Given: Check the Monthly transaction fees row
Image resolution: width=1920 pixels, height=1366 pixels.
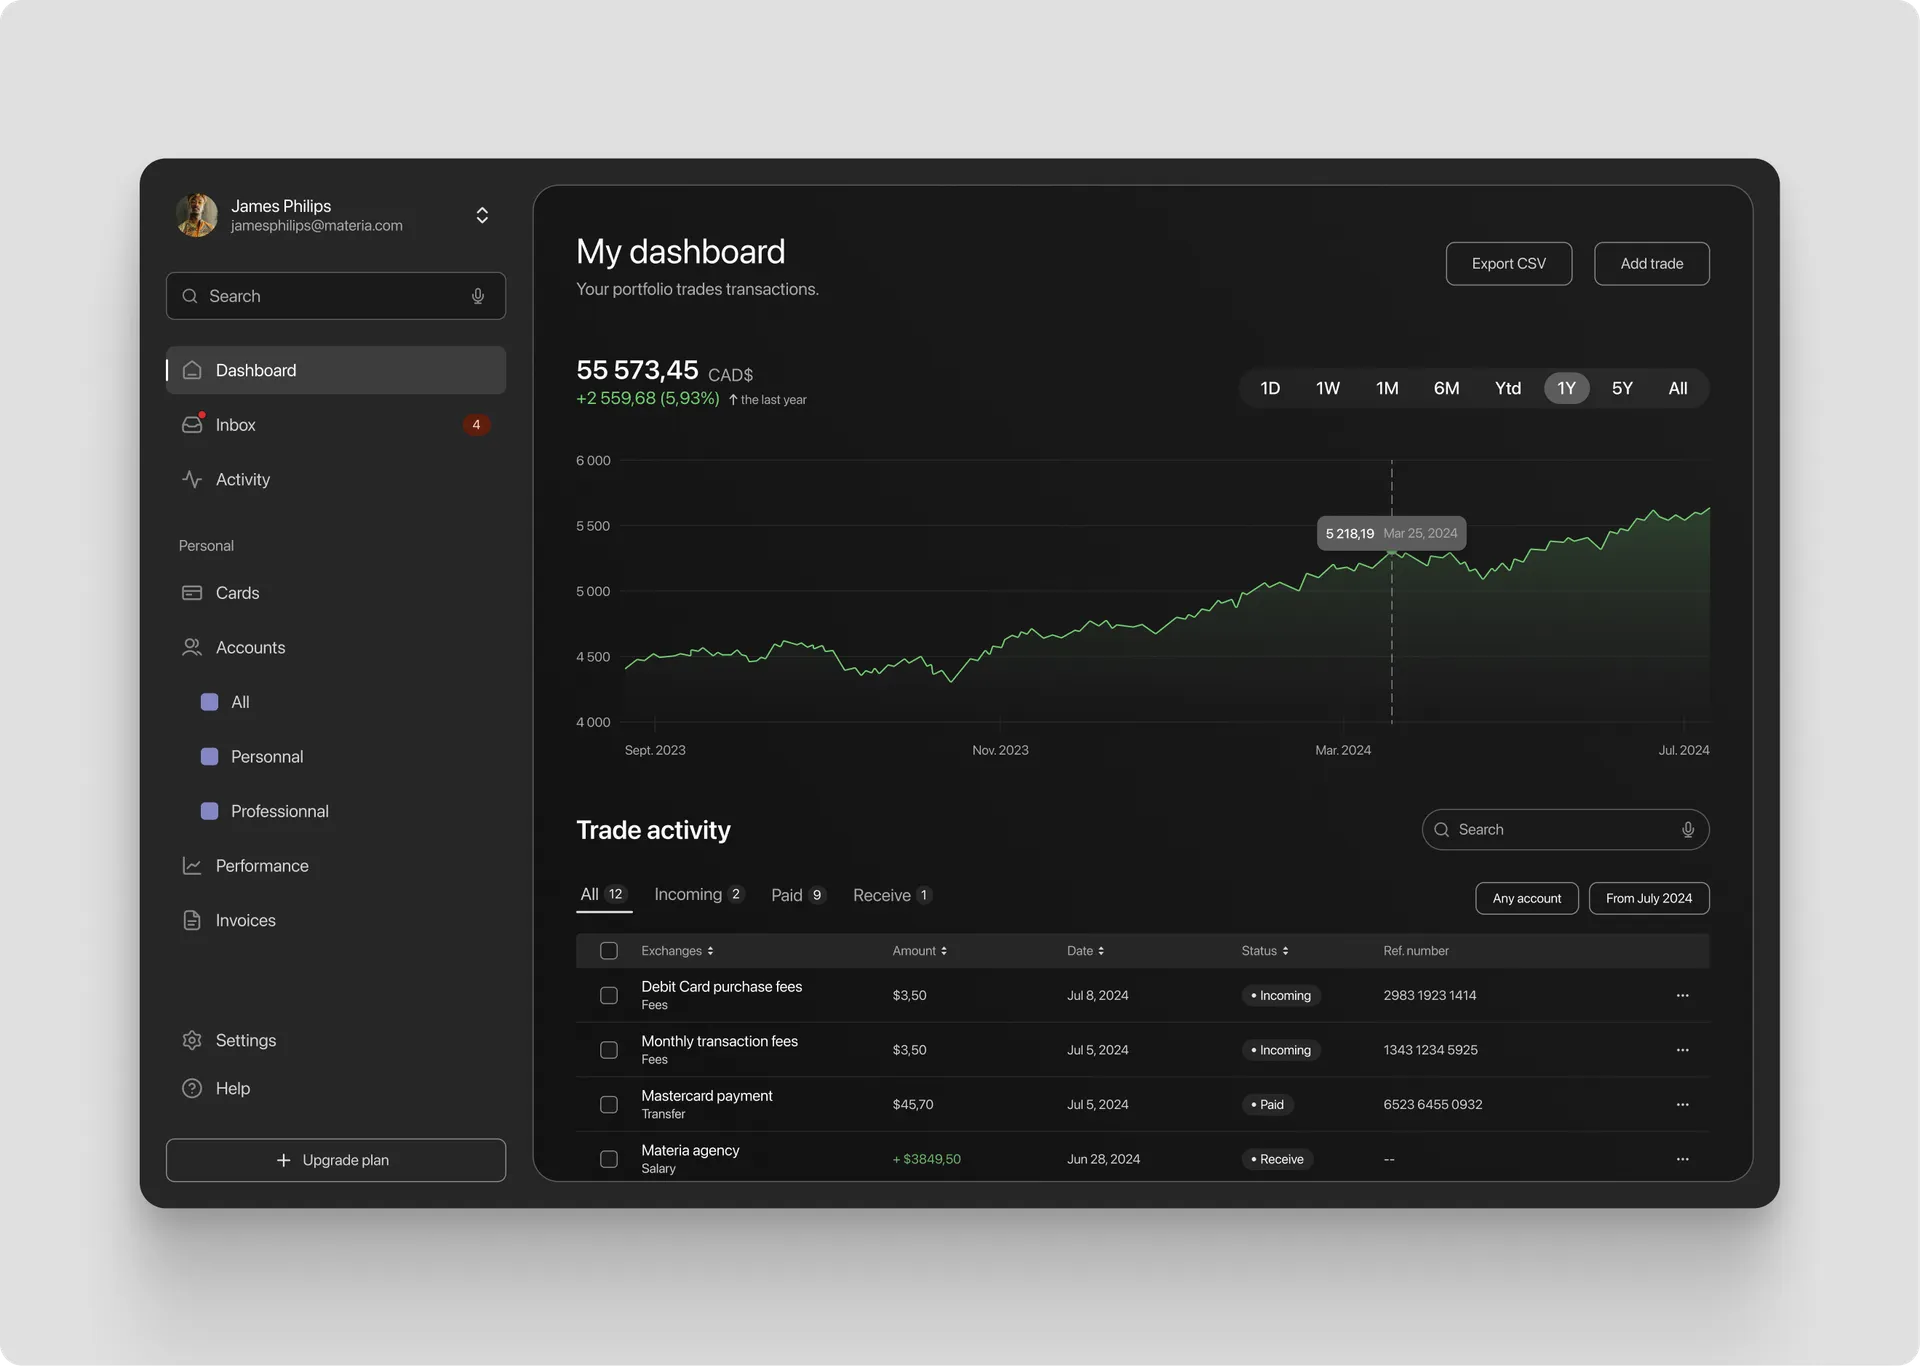Looking at the screenshot, I should pyautogui.click(x=609, y=1050).
